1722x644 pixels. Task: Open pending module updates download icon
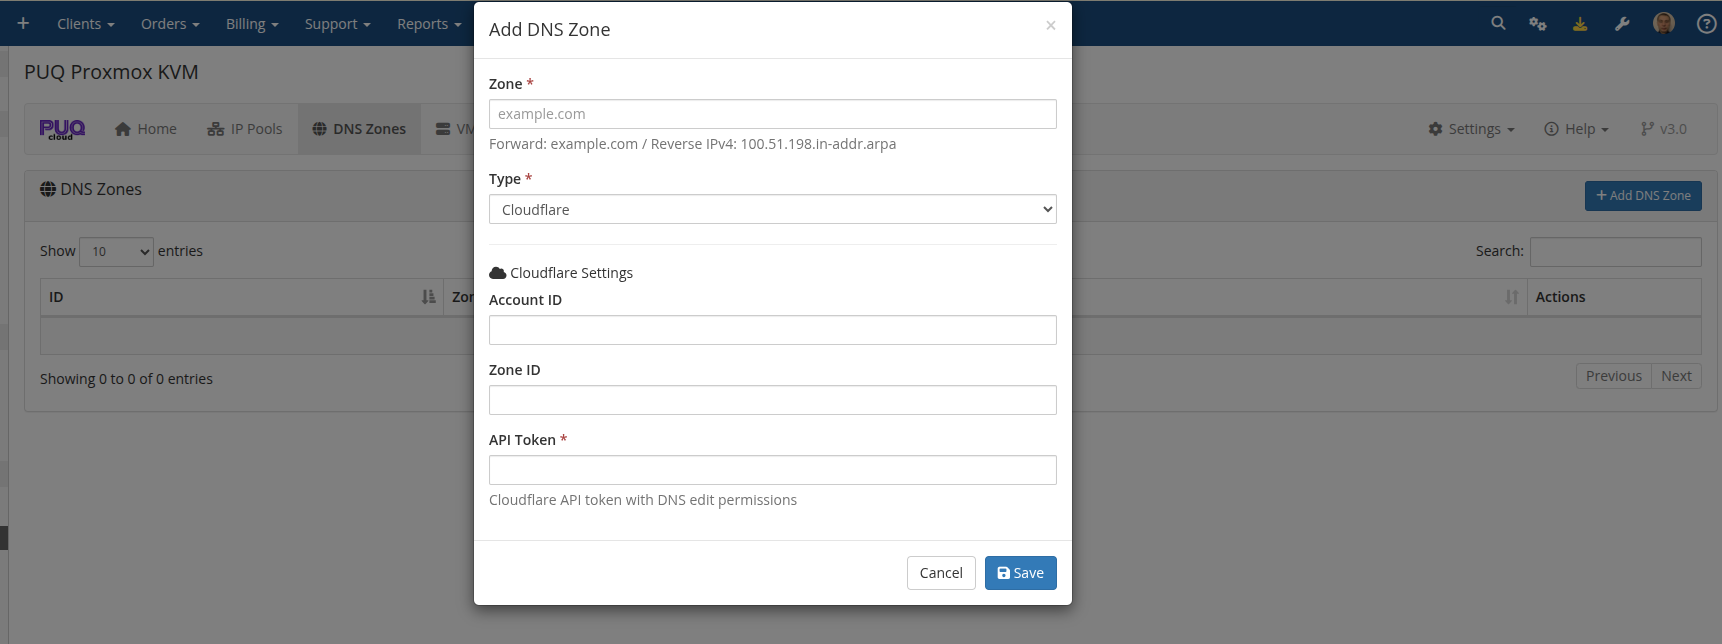1580,22
